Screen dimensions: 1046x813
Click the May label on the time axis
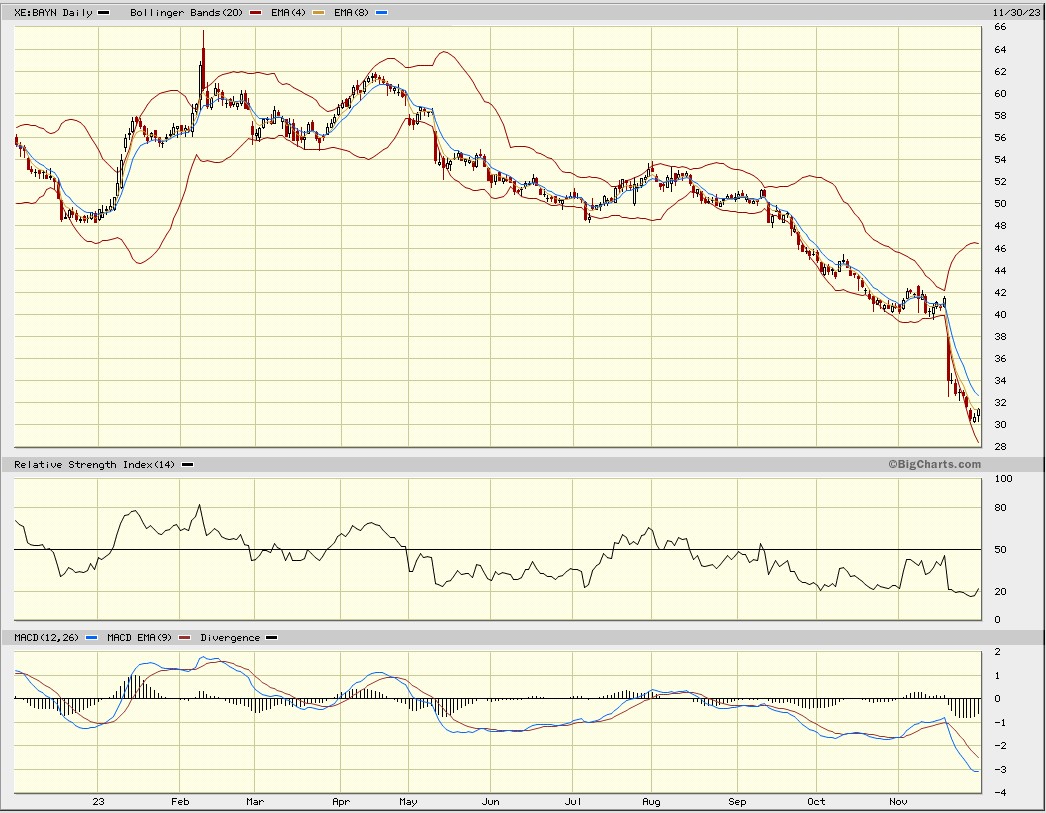click(x=408, y=802)
